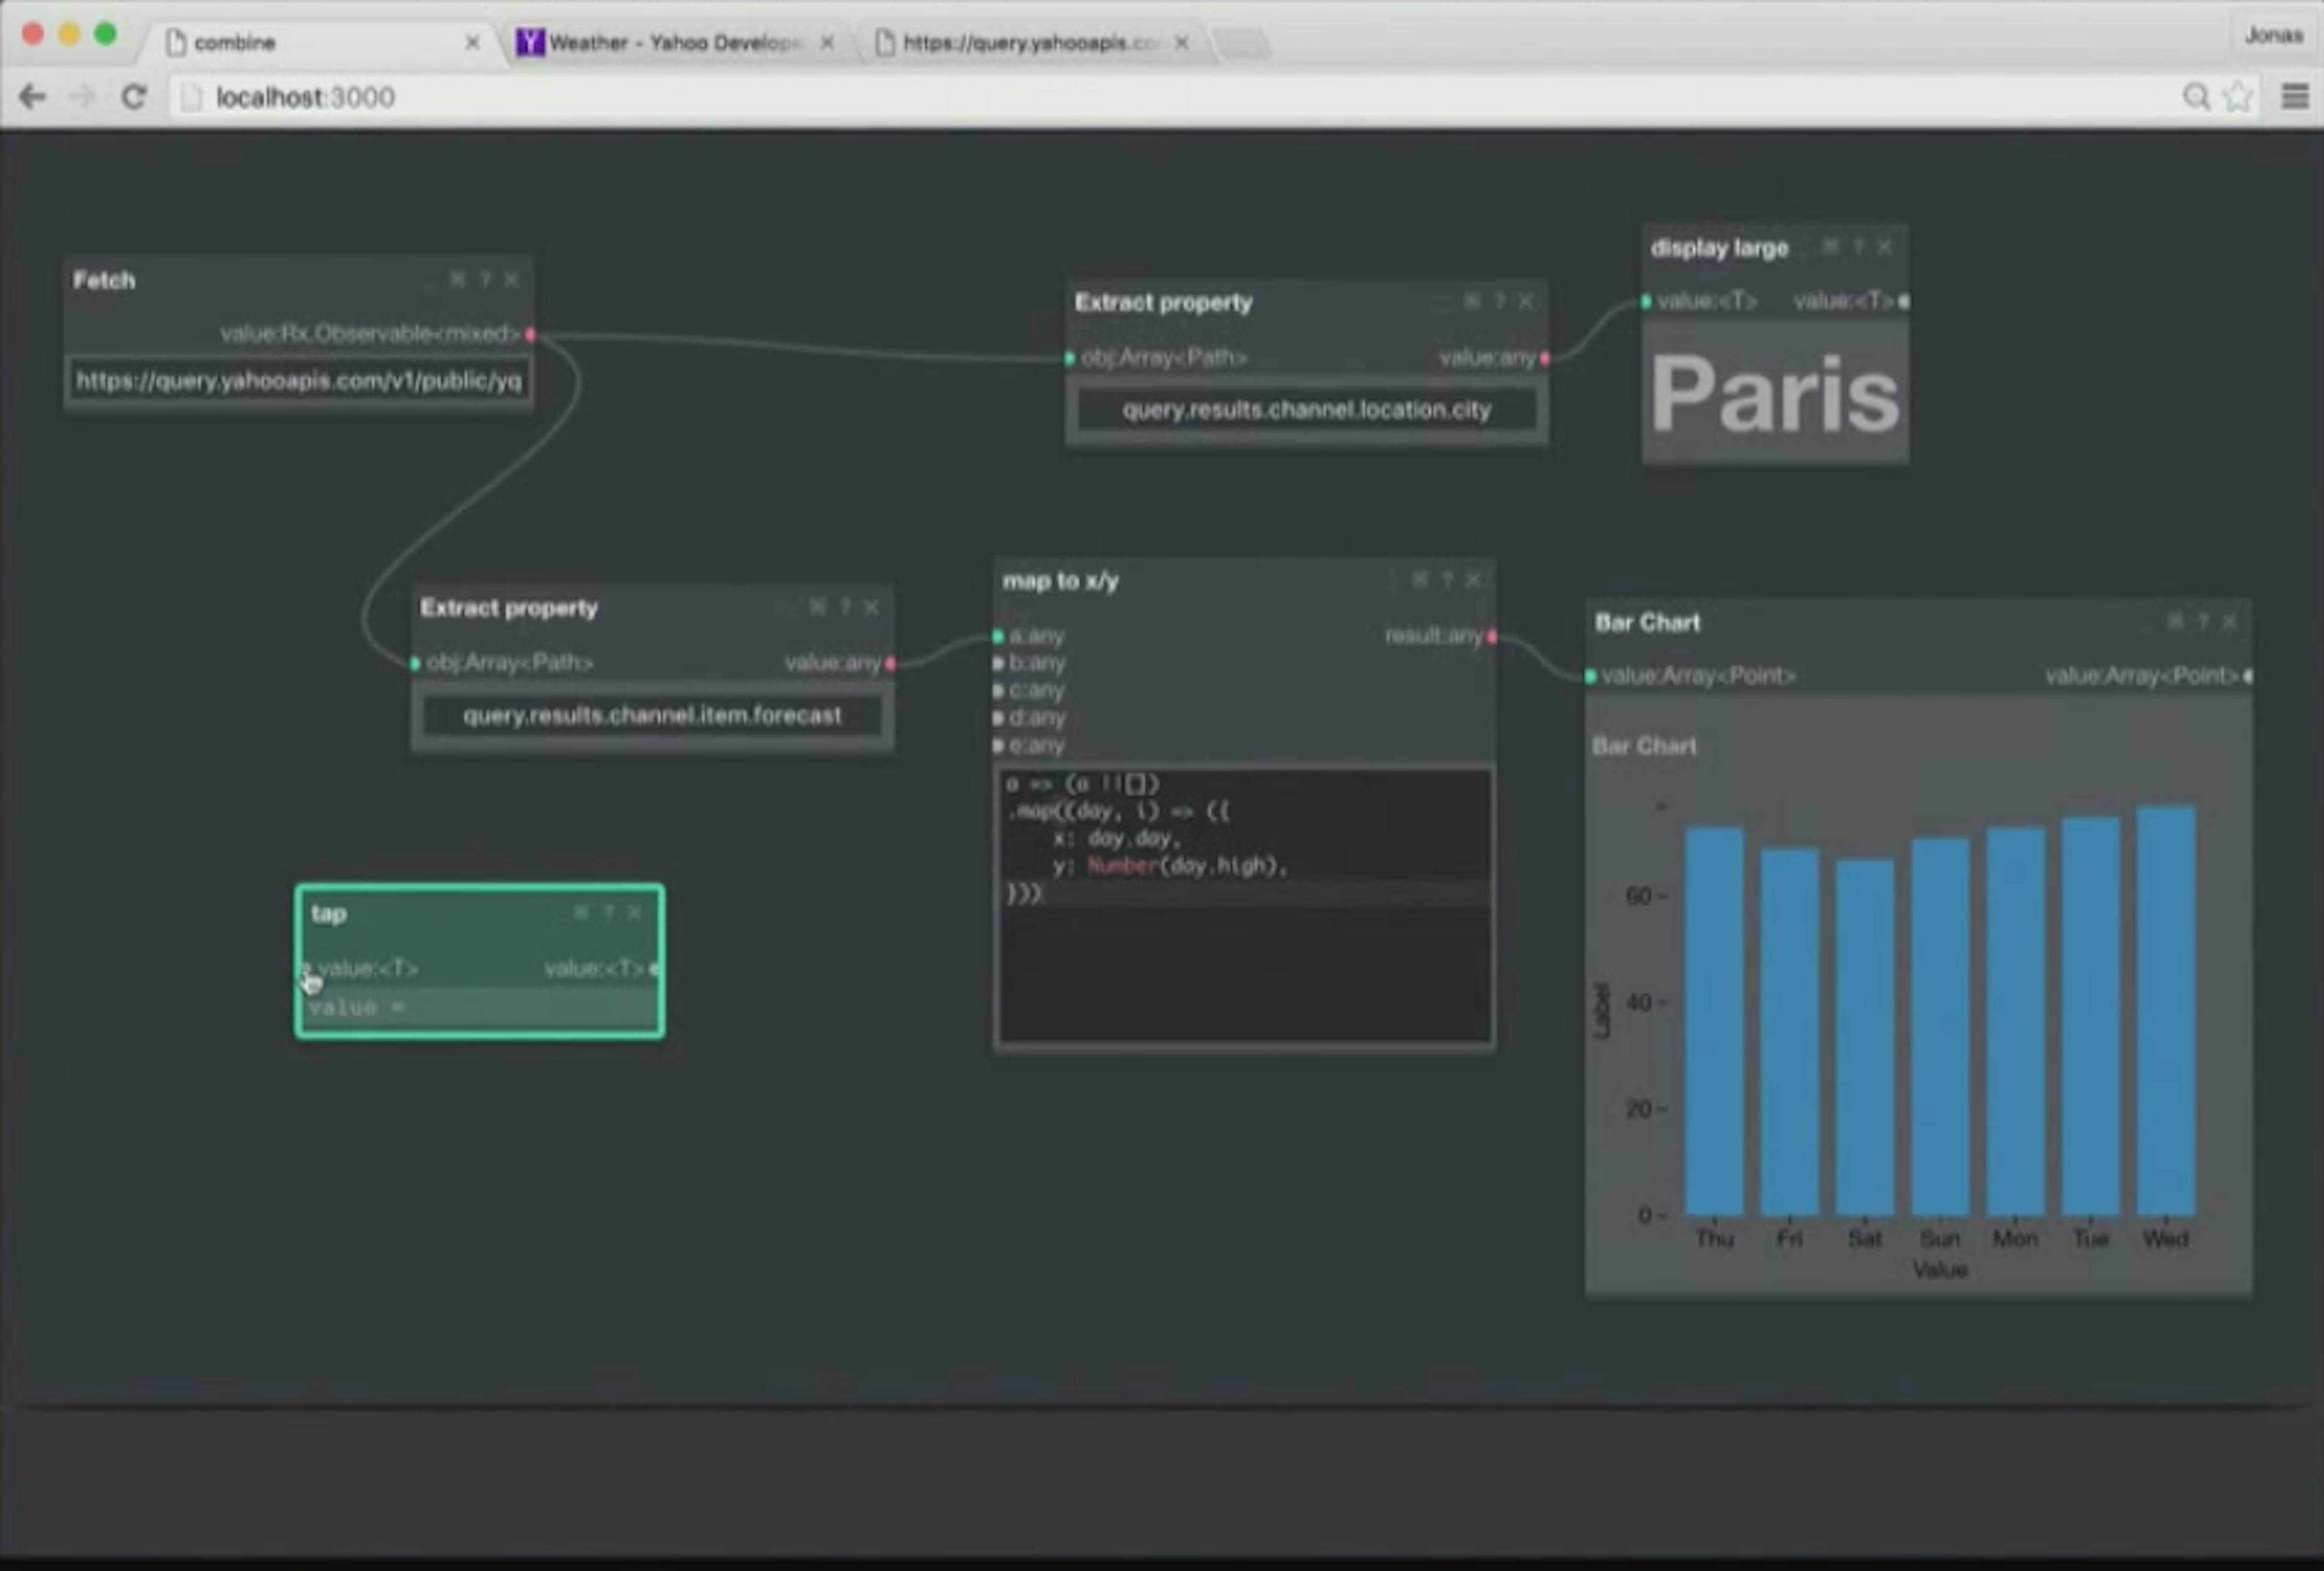This screenshot has width=2324, height=1571.
Task: Open help for the Fetch node
Action: click(485, 280)
